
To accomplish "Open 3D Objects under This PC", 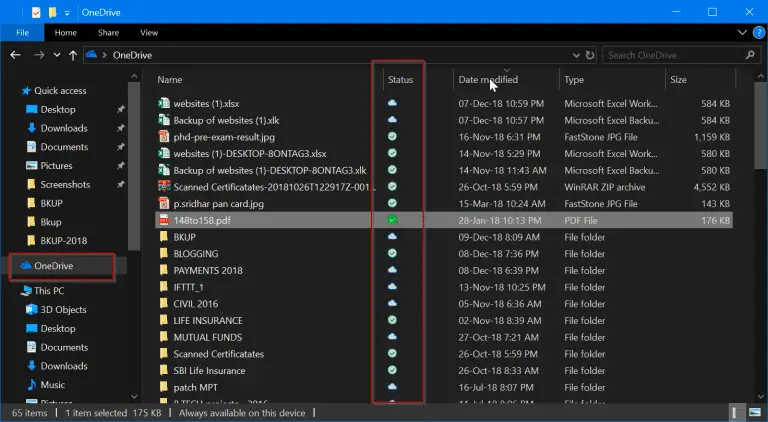I will [63, 309].
